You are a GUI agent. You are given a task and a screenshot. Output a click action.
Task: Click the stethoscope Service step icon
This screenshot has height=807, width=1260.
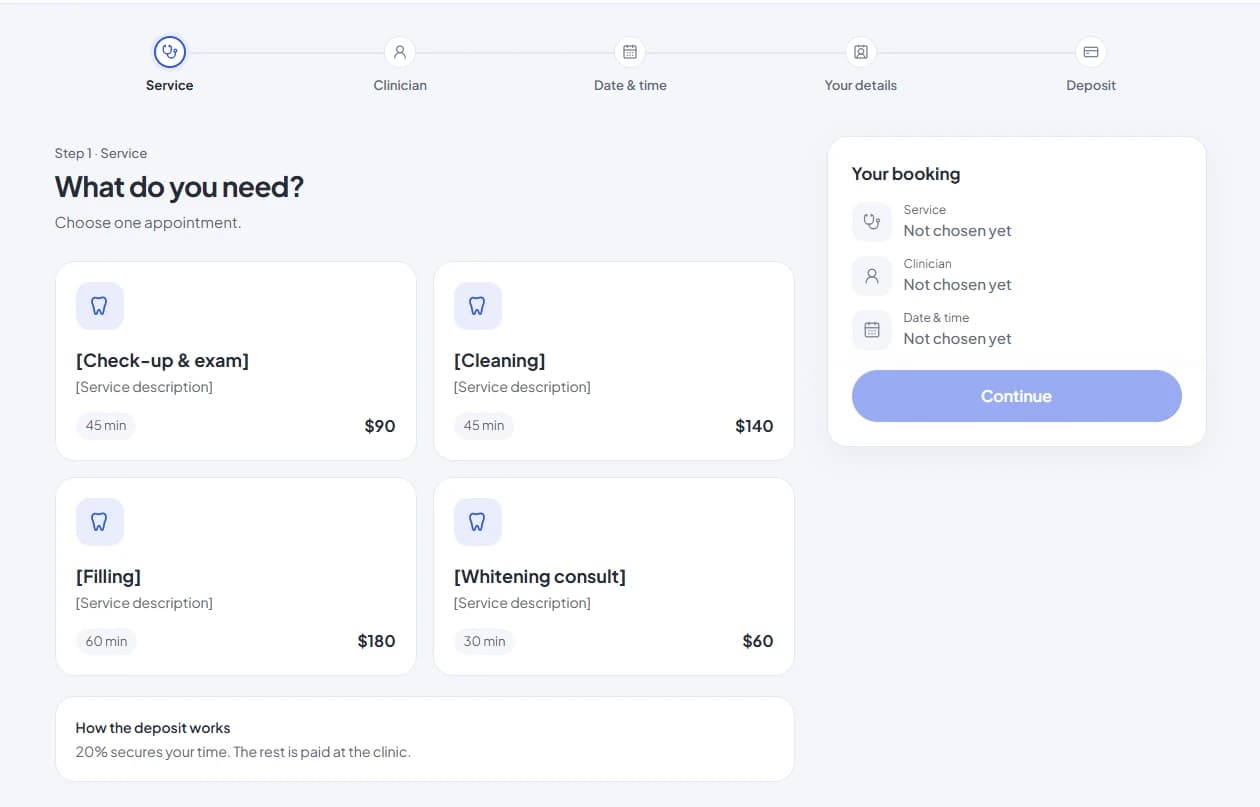pyautogui.click(x=170, y=51)
